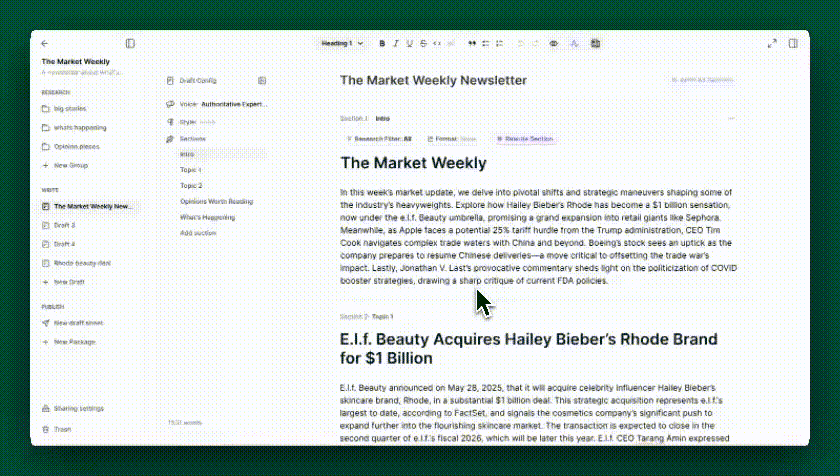Toggle italic formatting
The width and height of the screenshot is (840, 476).
[396, 43]
